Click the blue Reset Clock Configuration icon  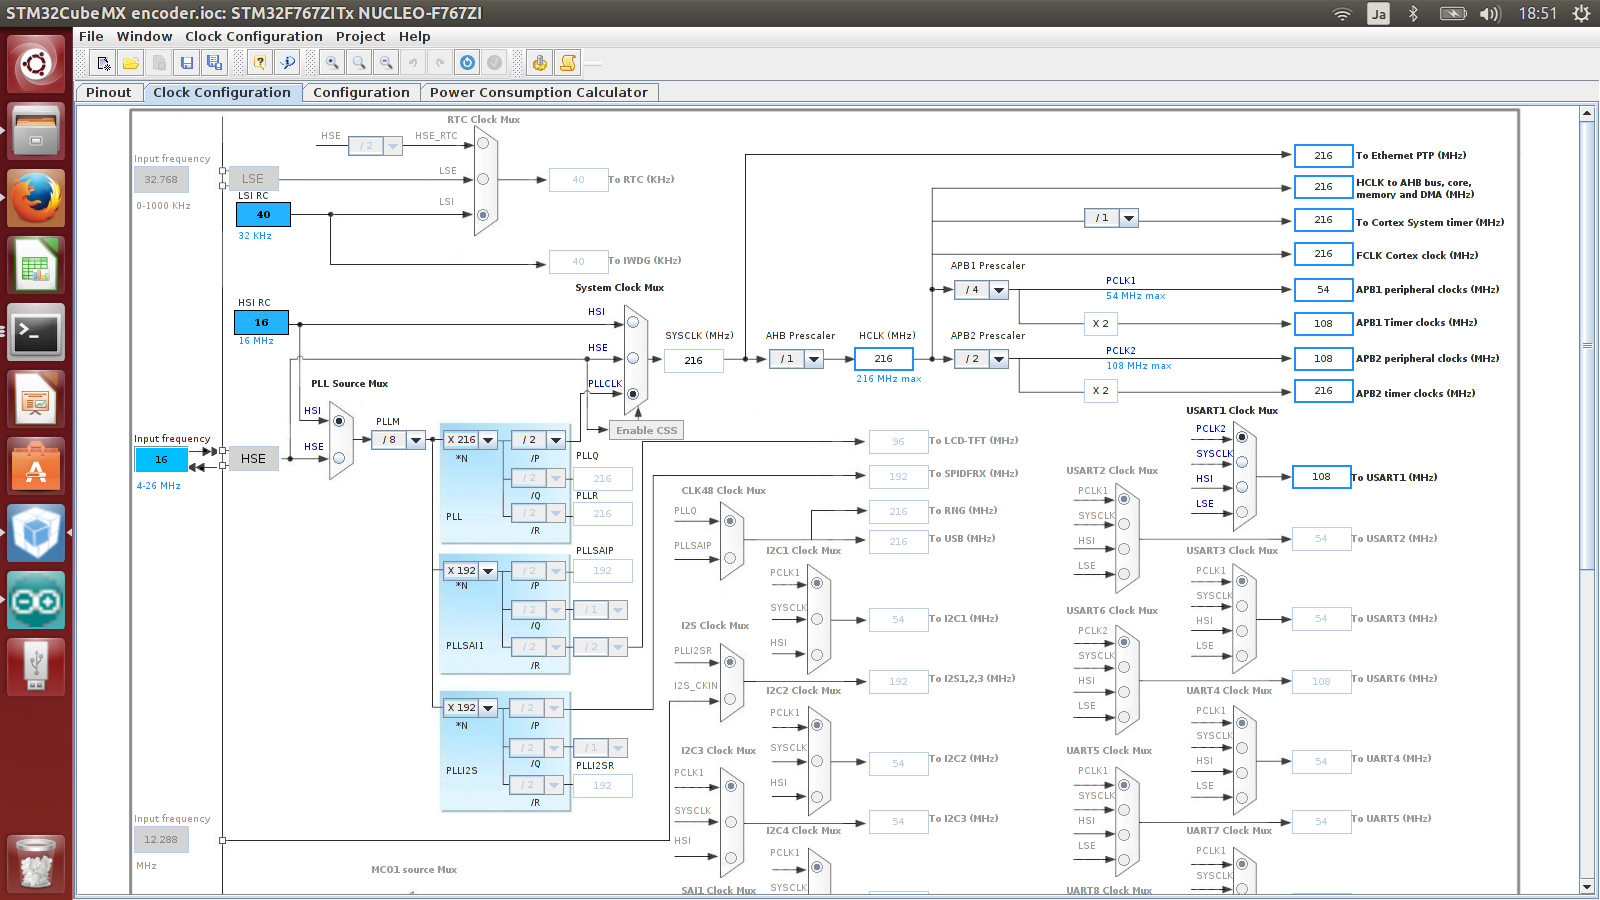click(467, 63)
